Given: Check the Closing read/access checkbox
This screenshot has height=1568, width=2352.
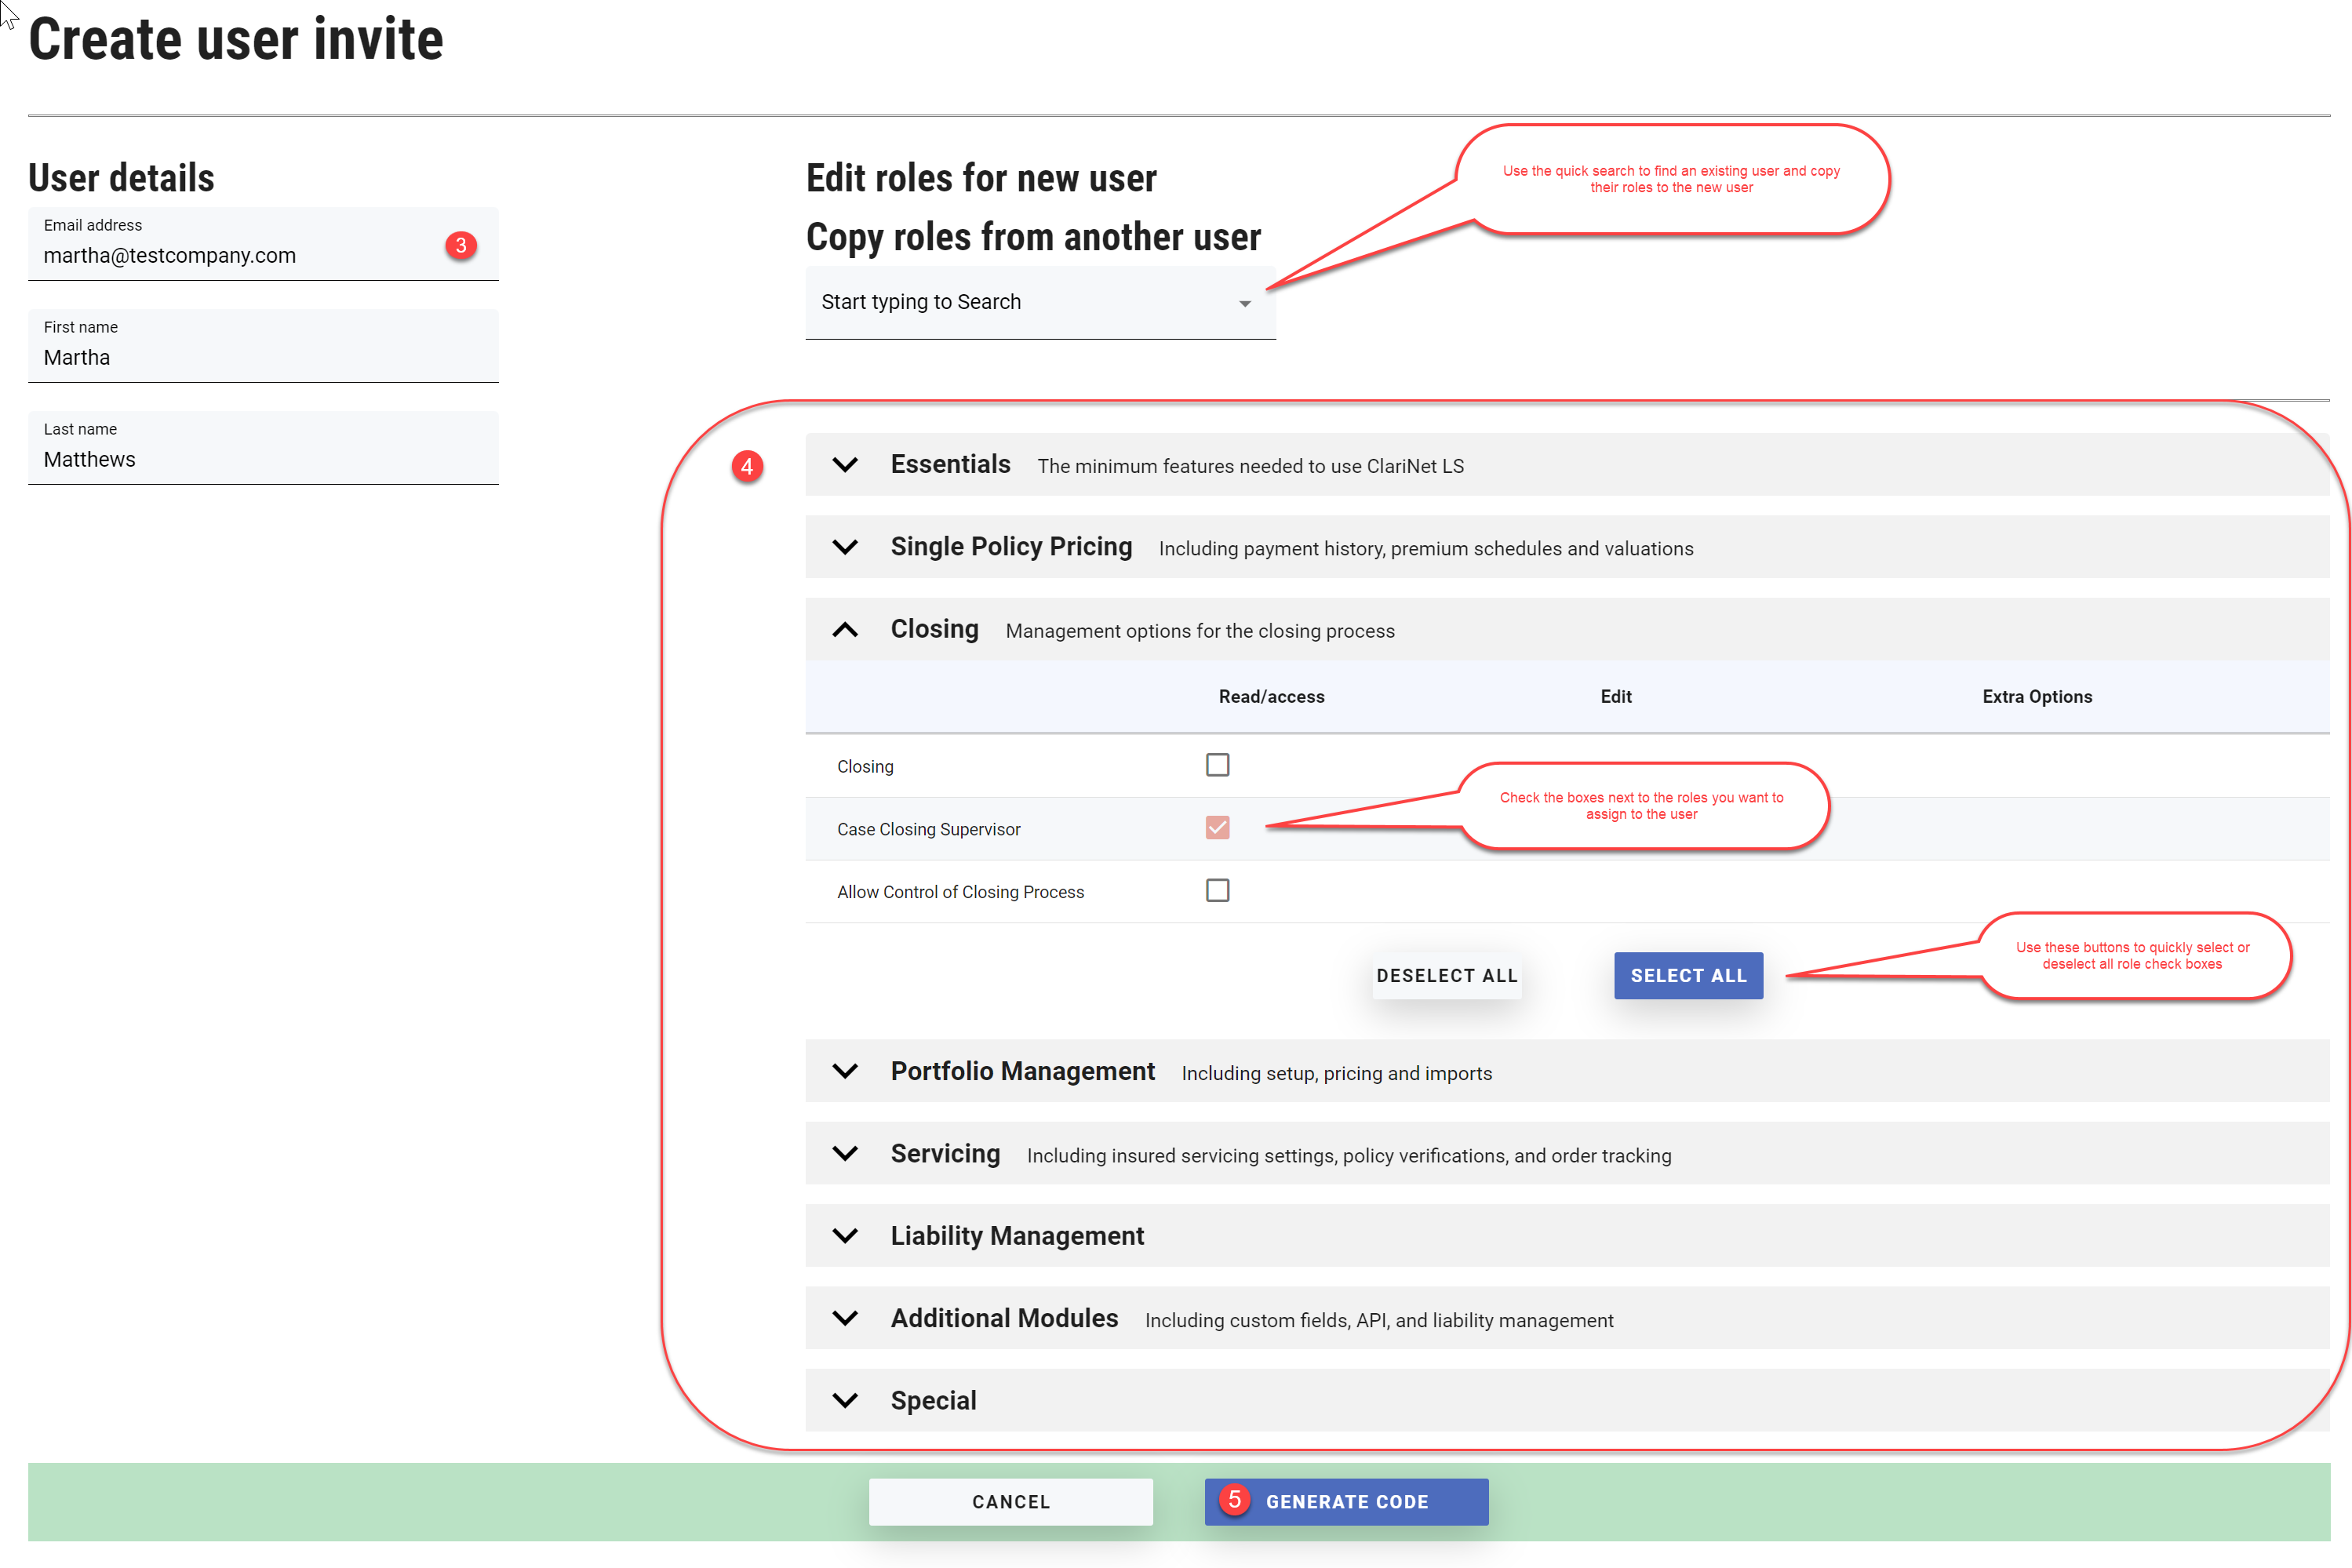Looking at the screenshot, I should (x=1217, y=765).
